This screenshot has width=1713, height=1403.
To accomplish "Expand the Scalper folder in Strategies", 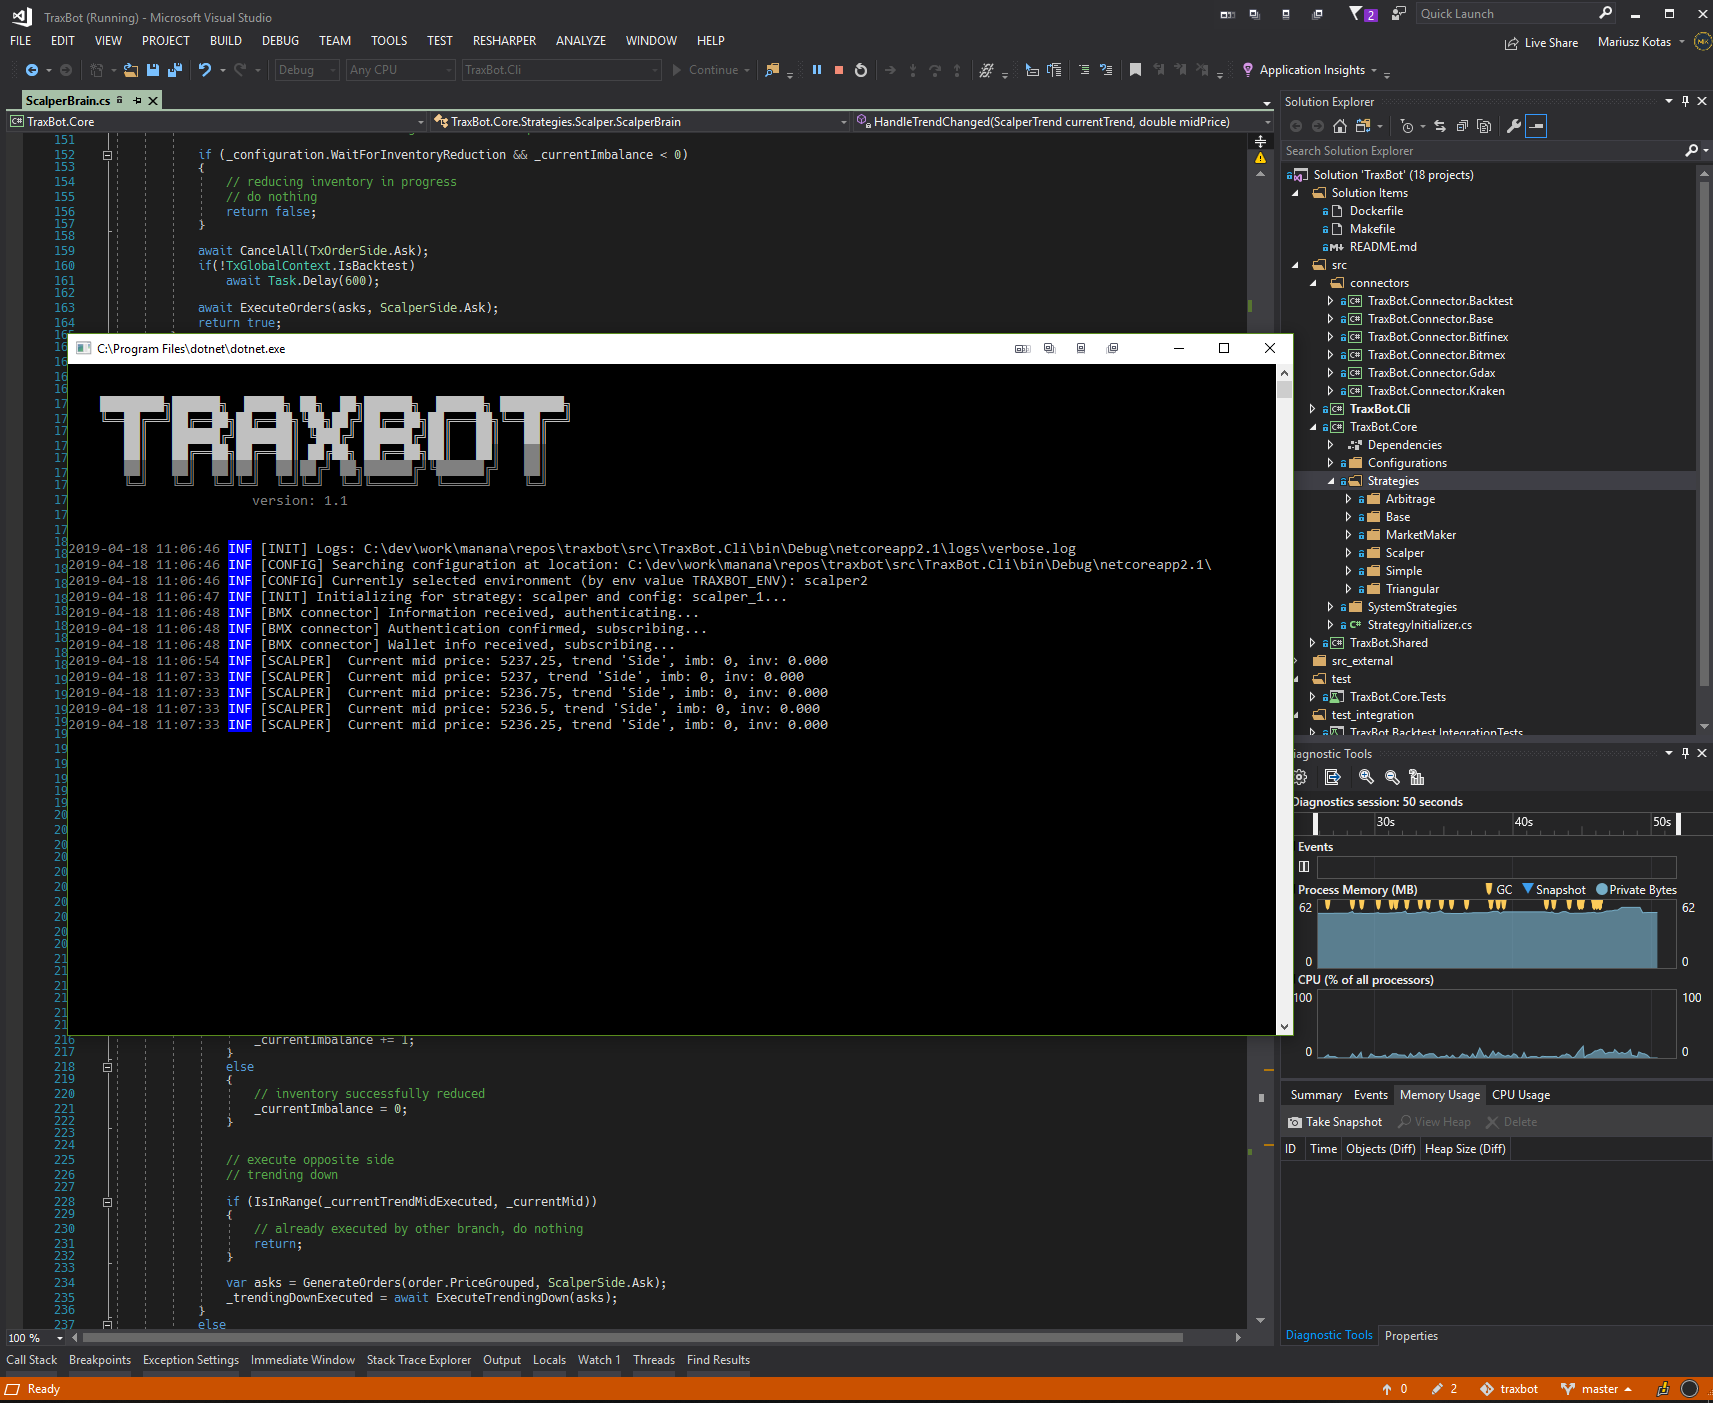I will click(1348, 553).
